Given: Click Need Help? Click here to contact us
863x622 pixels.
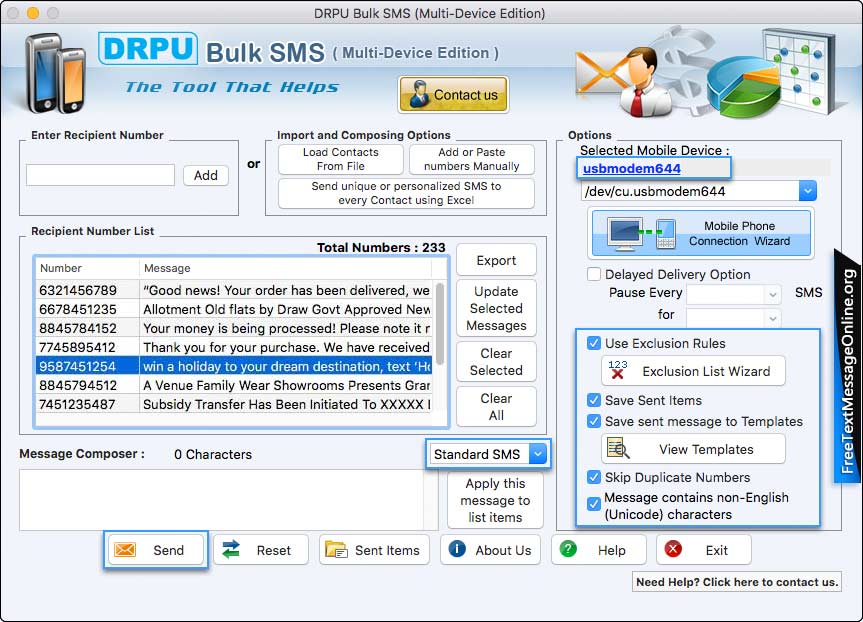Looking at the screenshot, I should click(x=737, y=582).
